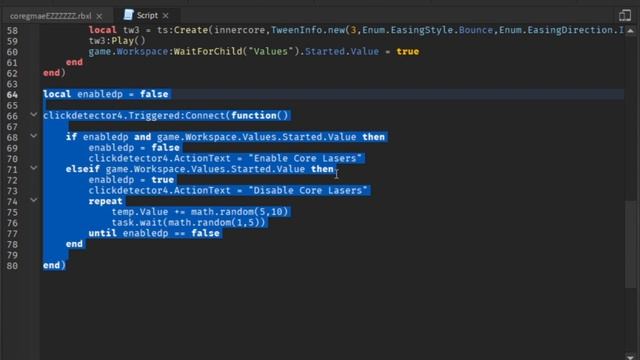Click the "elseif" keyword on line 71
The image size is (640, 360).
(82, 169)
